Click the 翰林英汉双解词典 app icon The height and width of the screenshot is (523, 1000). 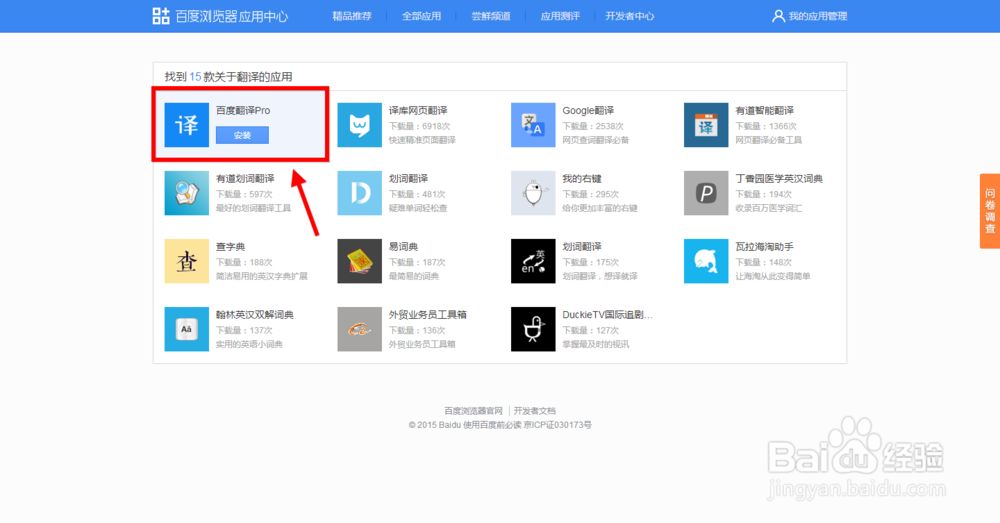[x=186, y=329]
